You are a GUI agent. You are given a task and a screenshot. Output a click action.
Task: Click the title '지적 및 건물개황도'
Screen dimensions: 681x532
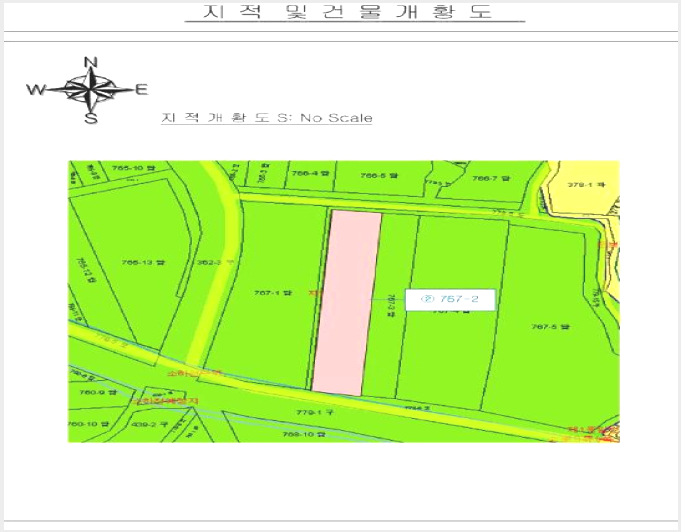coord(348,11)
